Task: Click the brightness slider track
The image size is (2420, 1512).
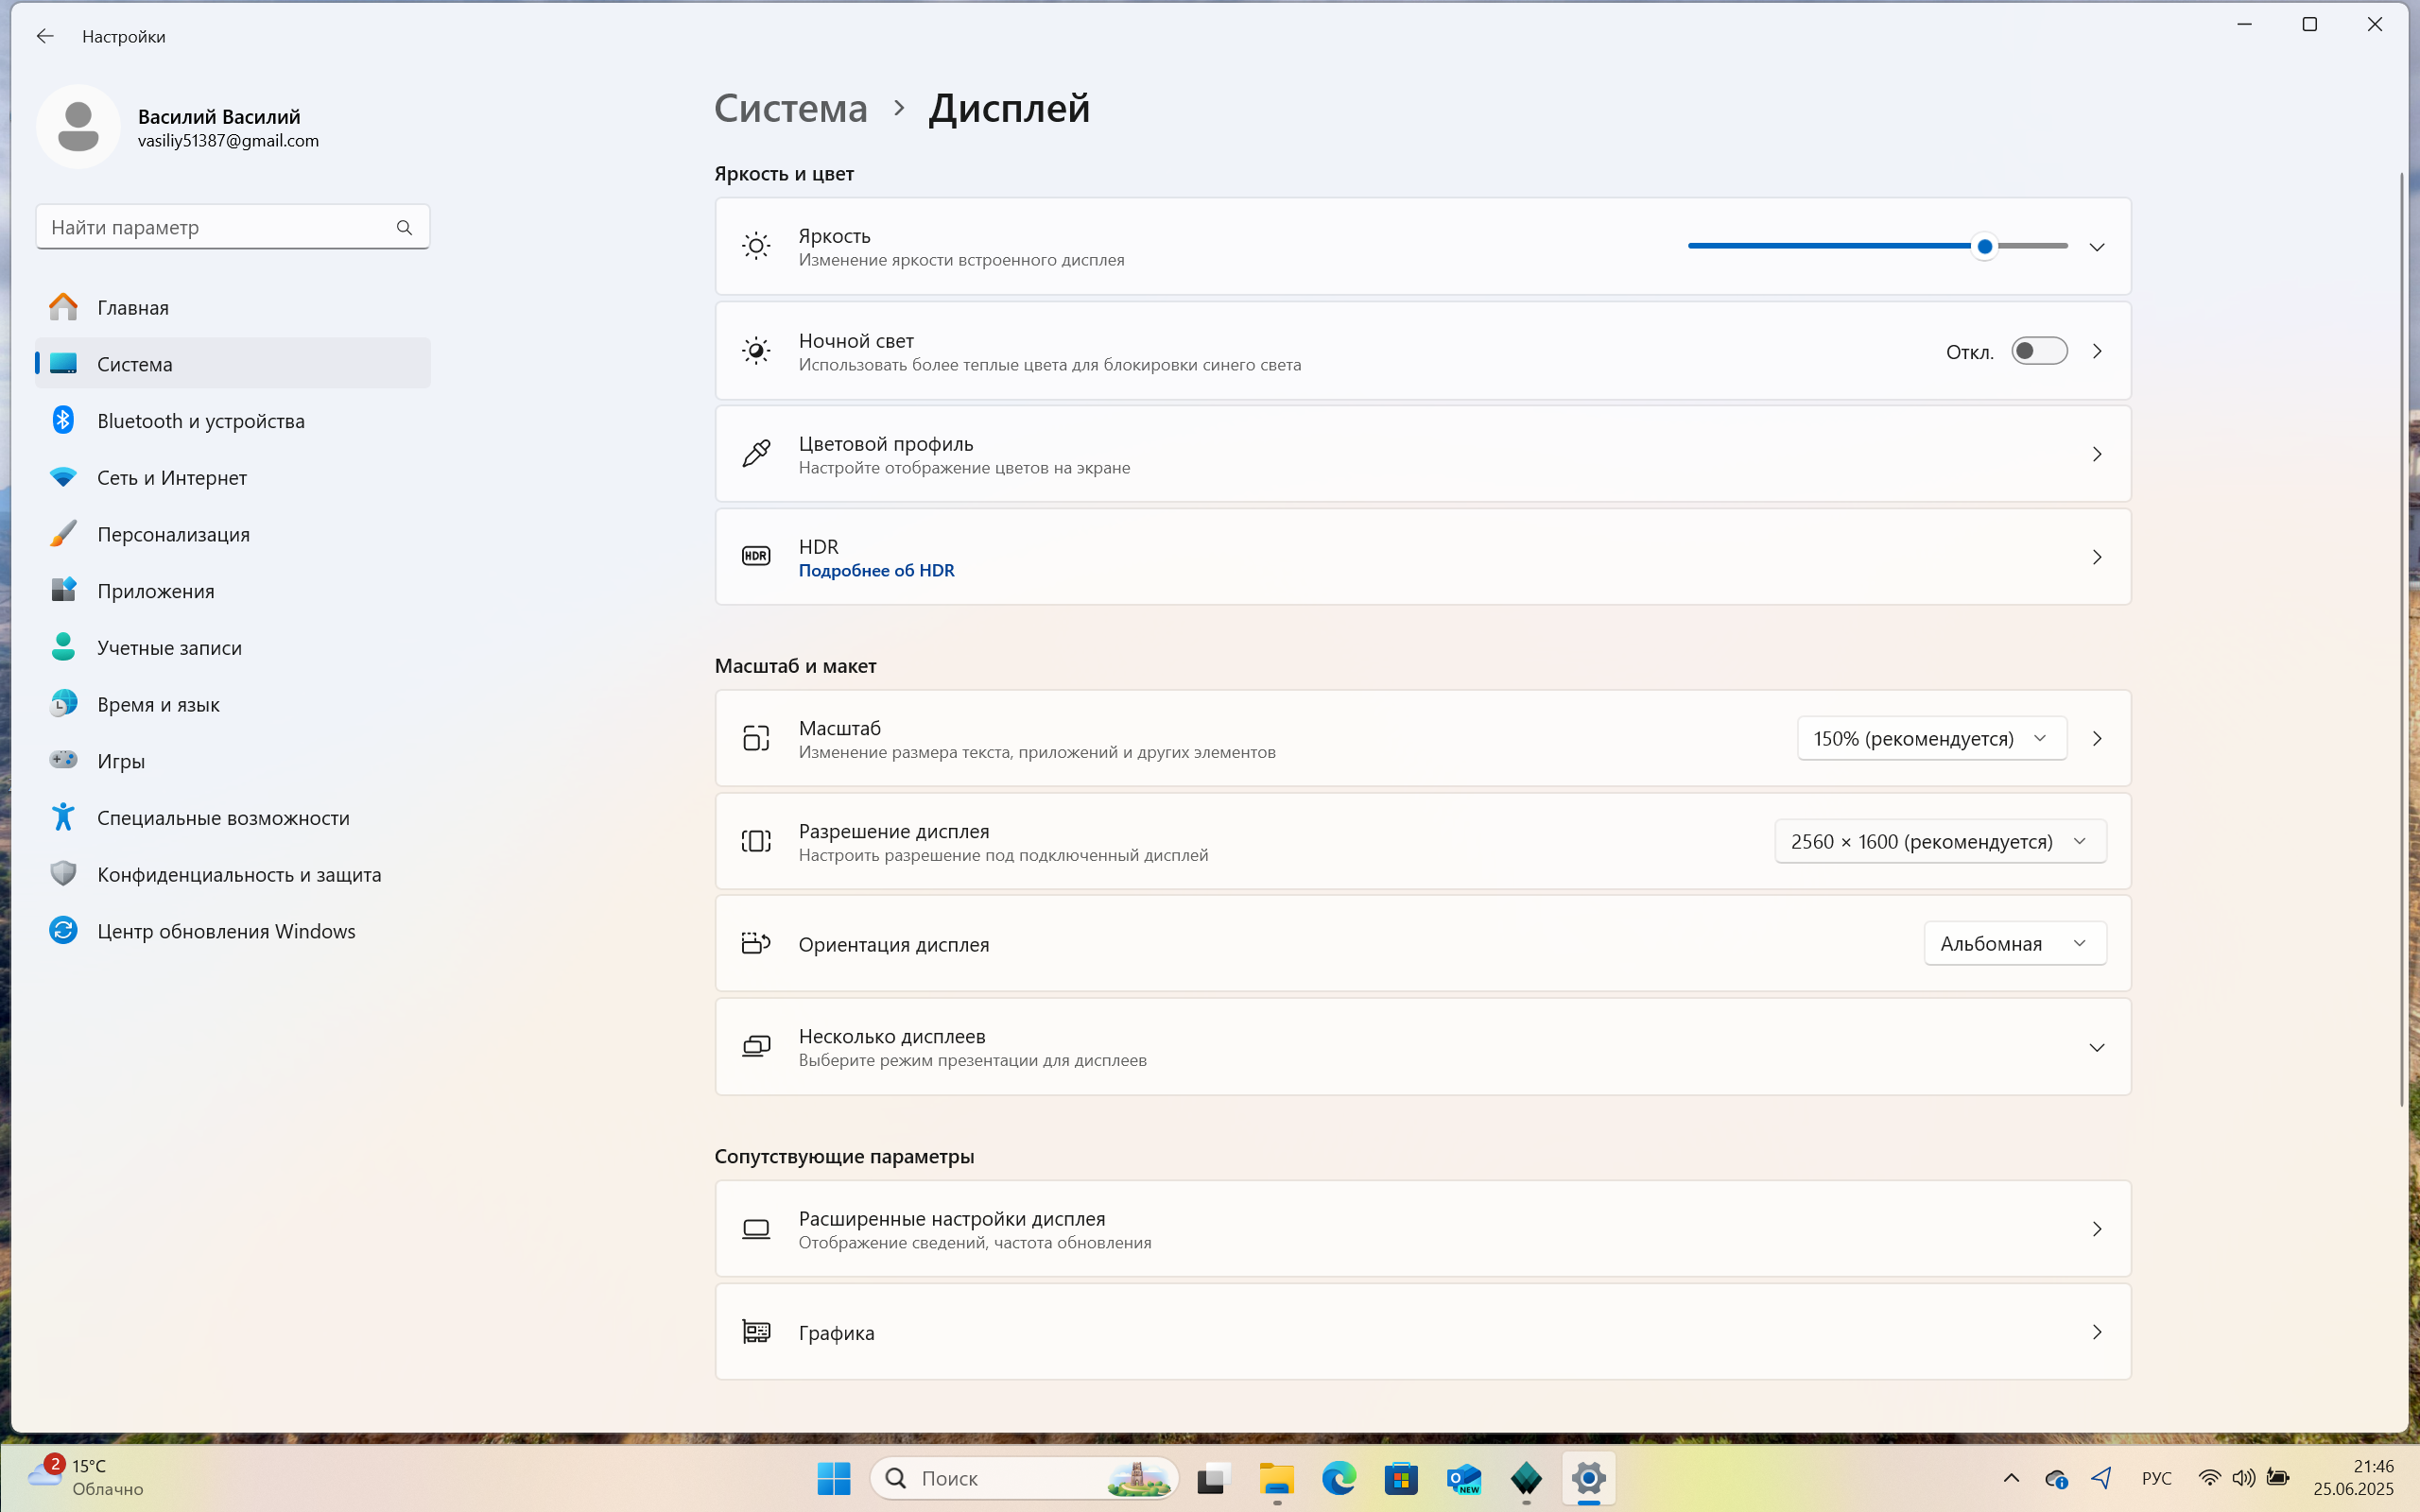Action: tap(1877, 246)
